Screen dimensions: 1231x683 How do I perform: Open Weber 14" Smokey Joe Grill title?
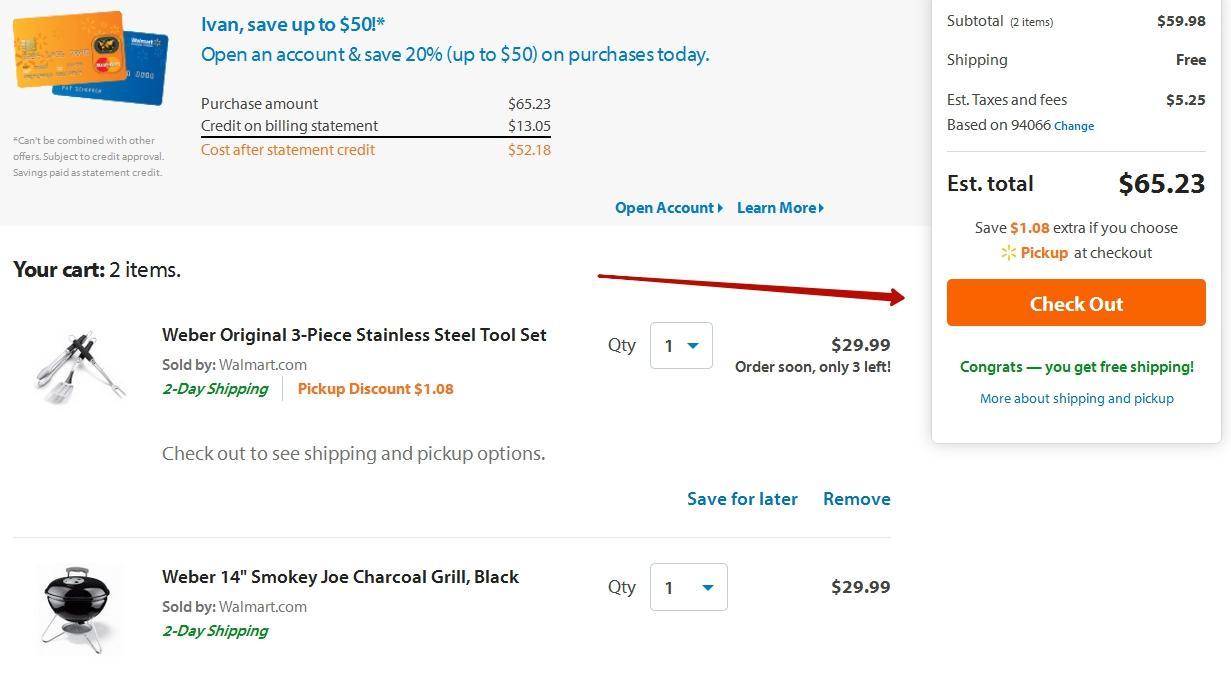click(340, 577)
